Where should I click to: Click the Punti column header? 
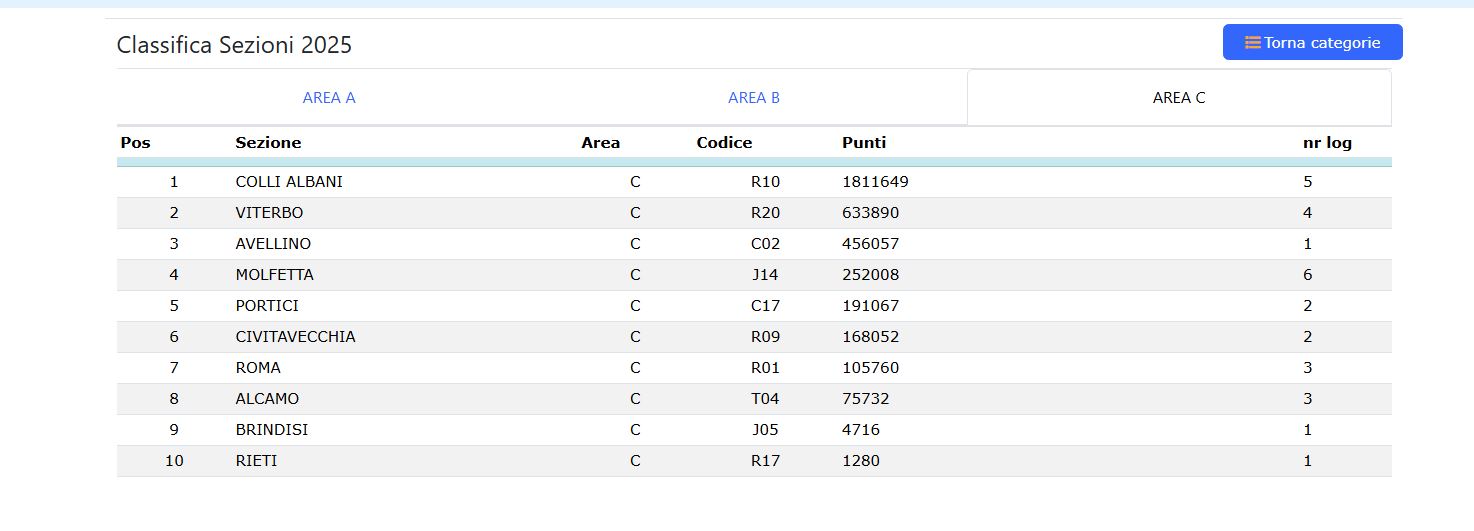click(864, 143)
